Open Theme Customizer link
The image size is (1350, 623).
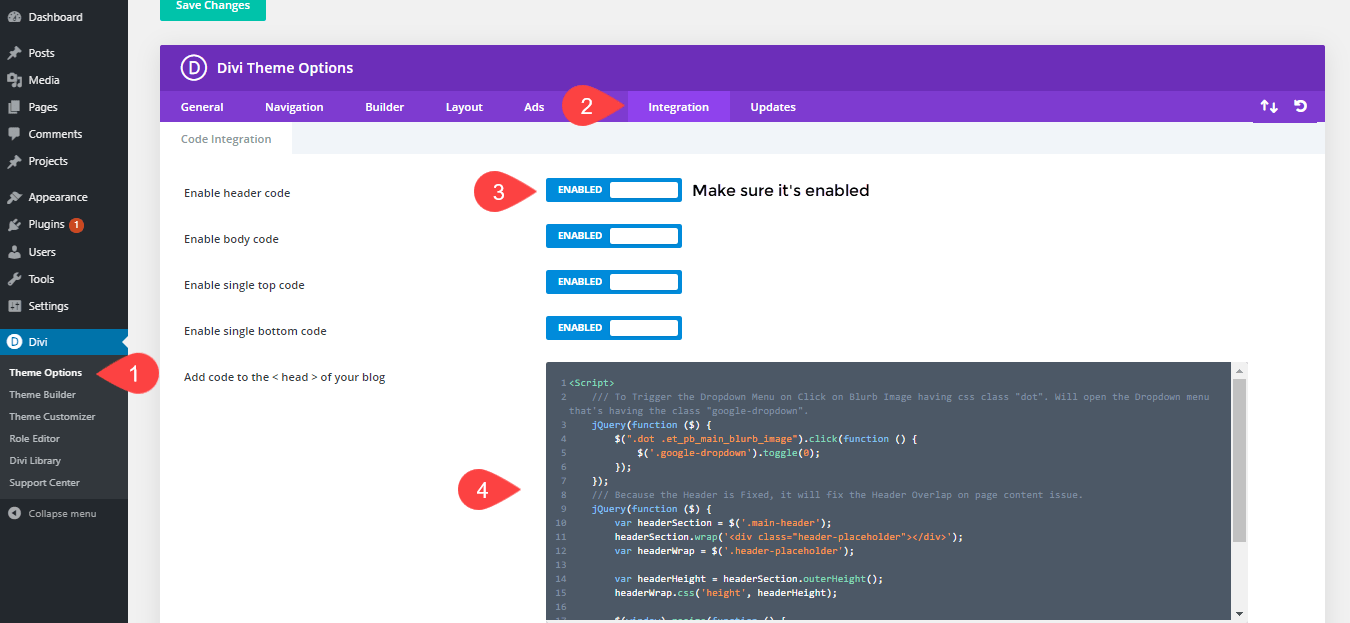[x=52, y=417]
